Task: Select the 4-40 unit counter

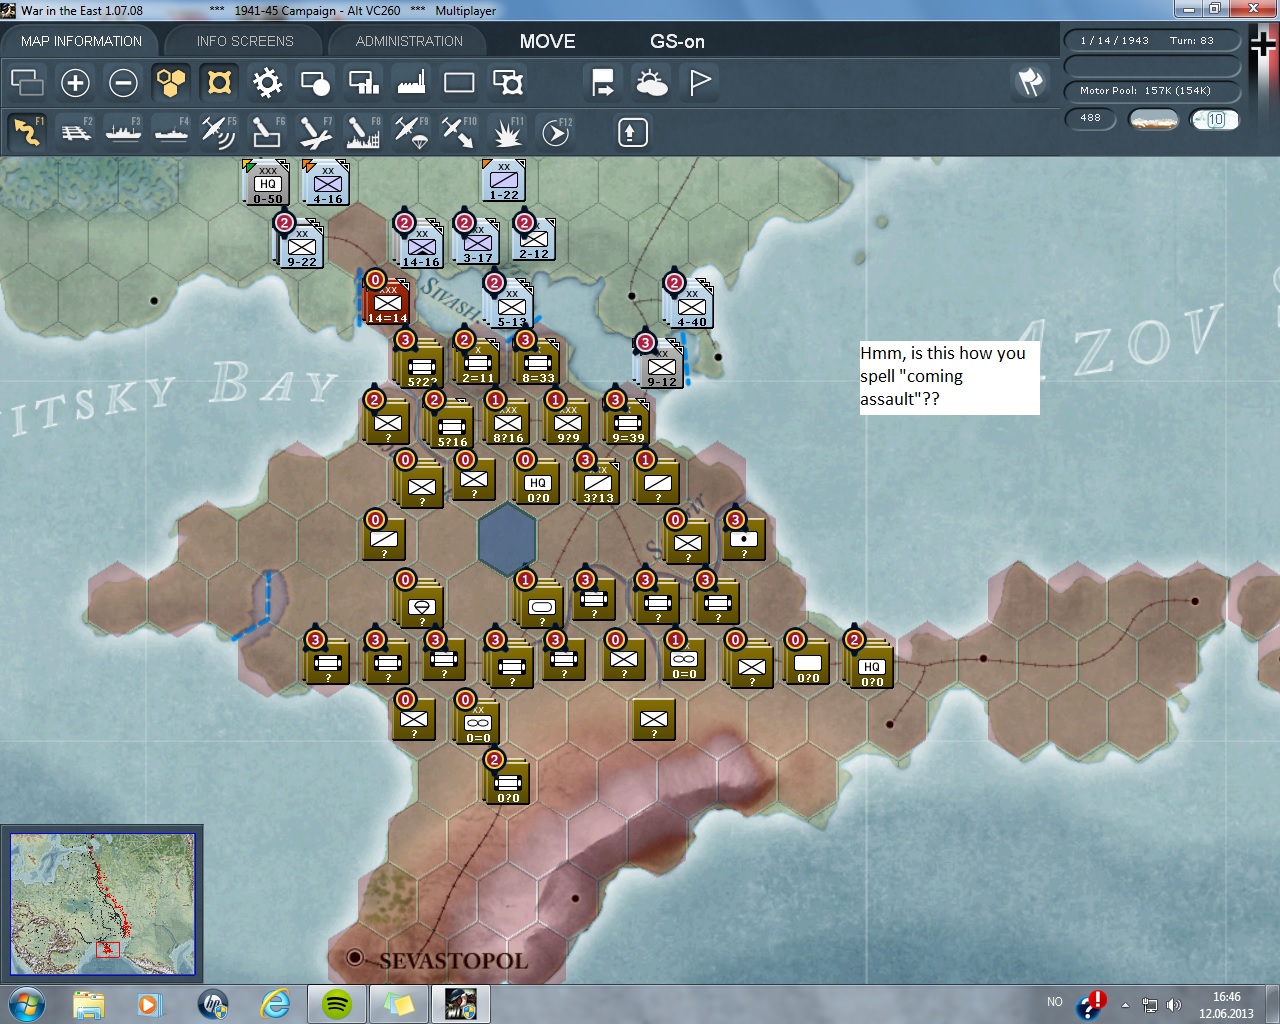Action: pyautogui.click(x=691, y=306)
